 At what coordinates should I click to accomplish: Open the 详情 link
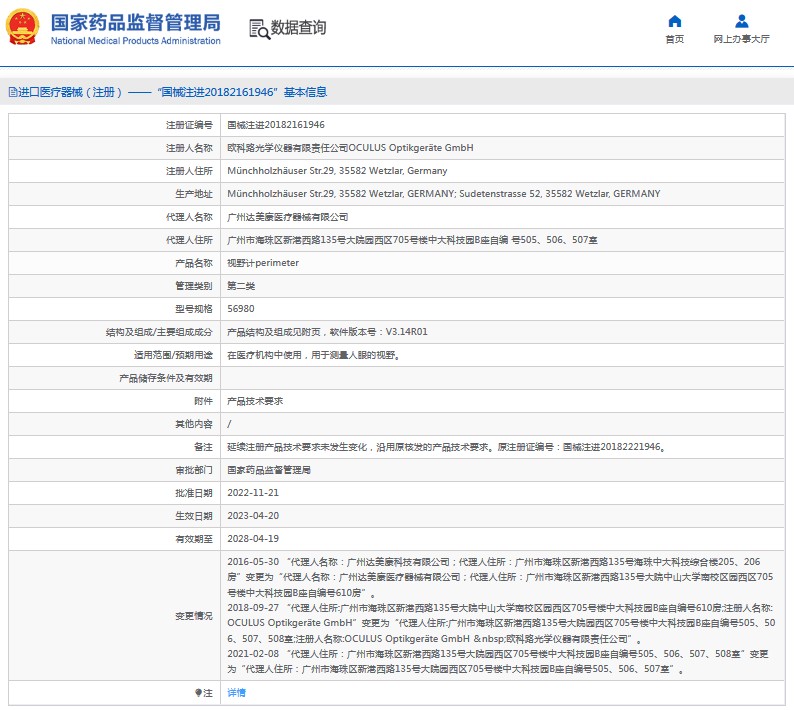[x=236, y=692]
